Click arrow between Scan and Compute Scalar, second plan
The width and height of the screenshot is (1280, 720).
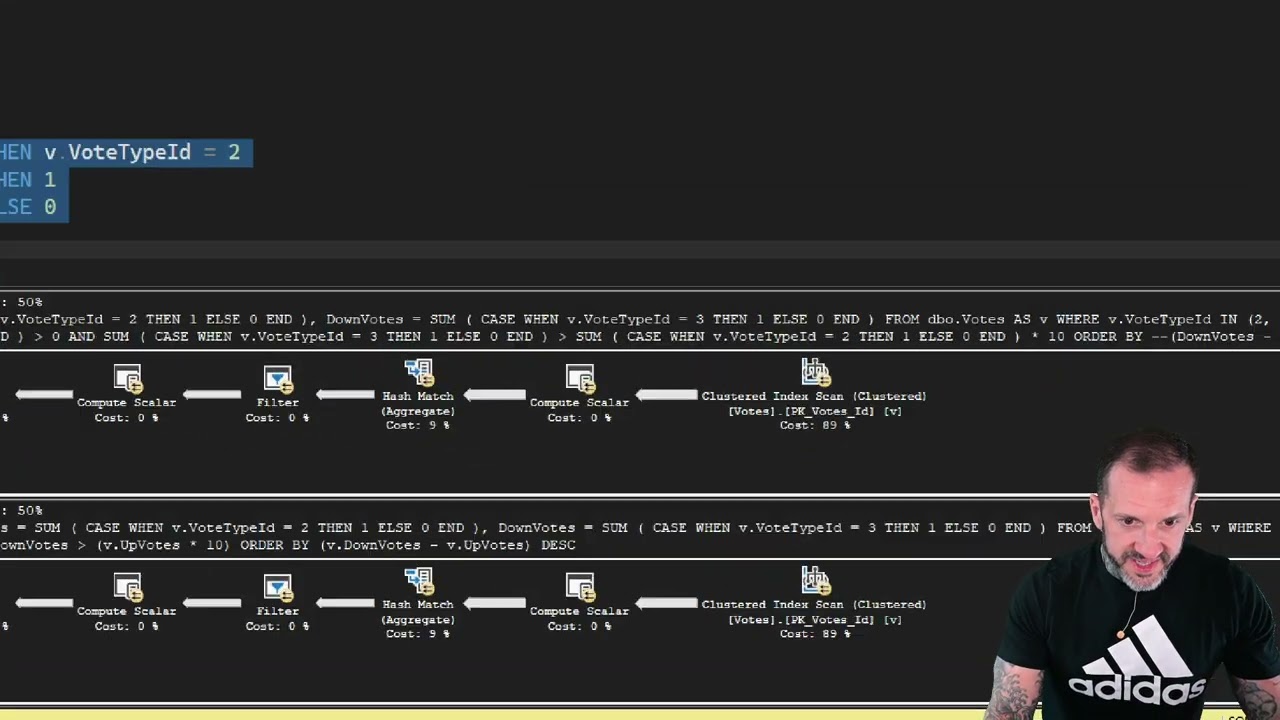tap(666, 603)
